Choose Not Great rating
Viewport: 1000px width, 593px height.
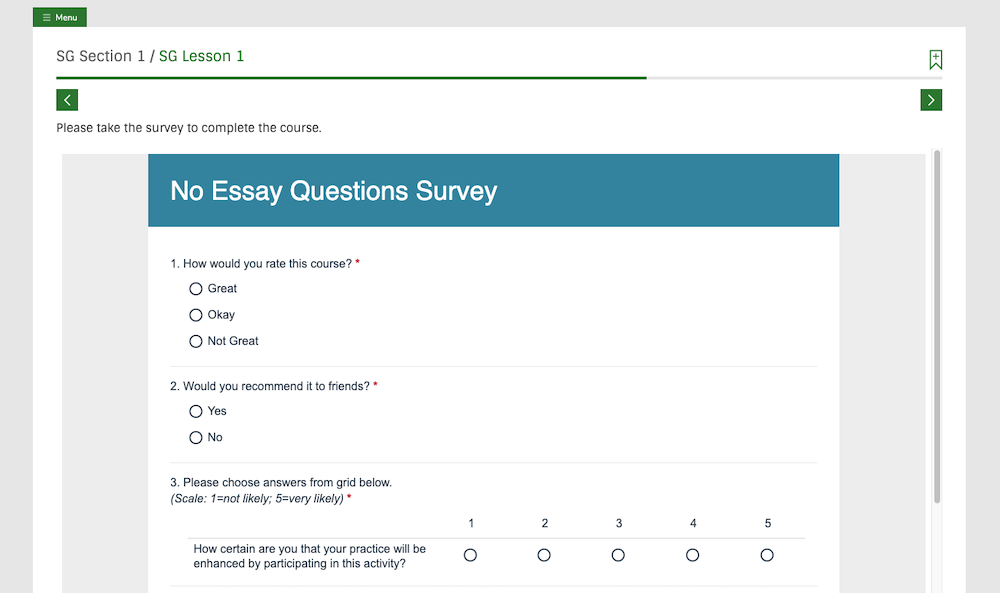[196, 341]
